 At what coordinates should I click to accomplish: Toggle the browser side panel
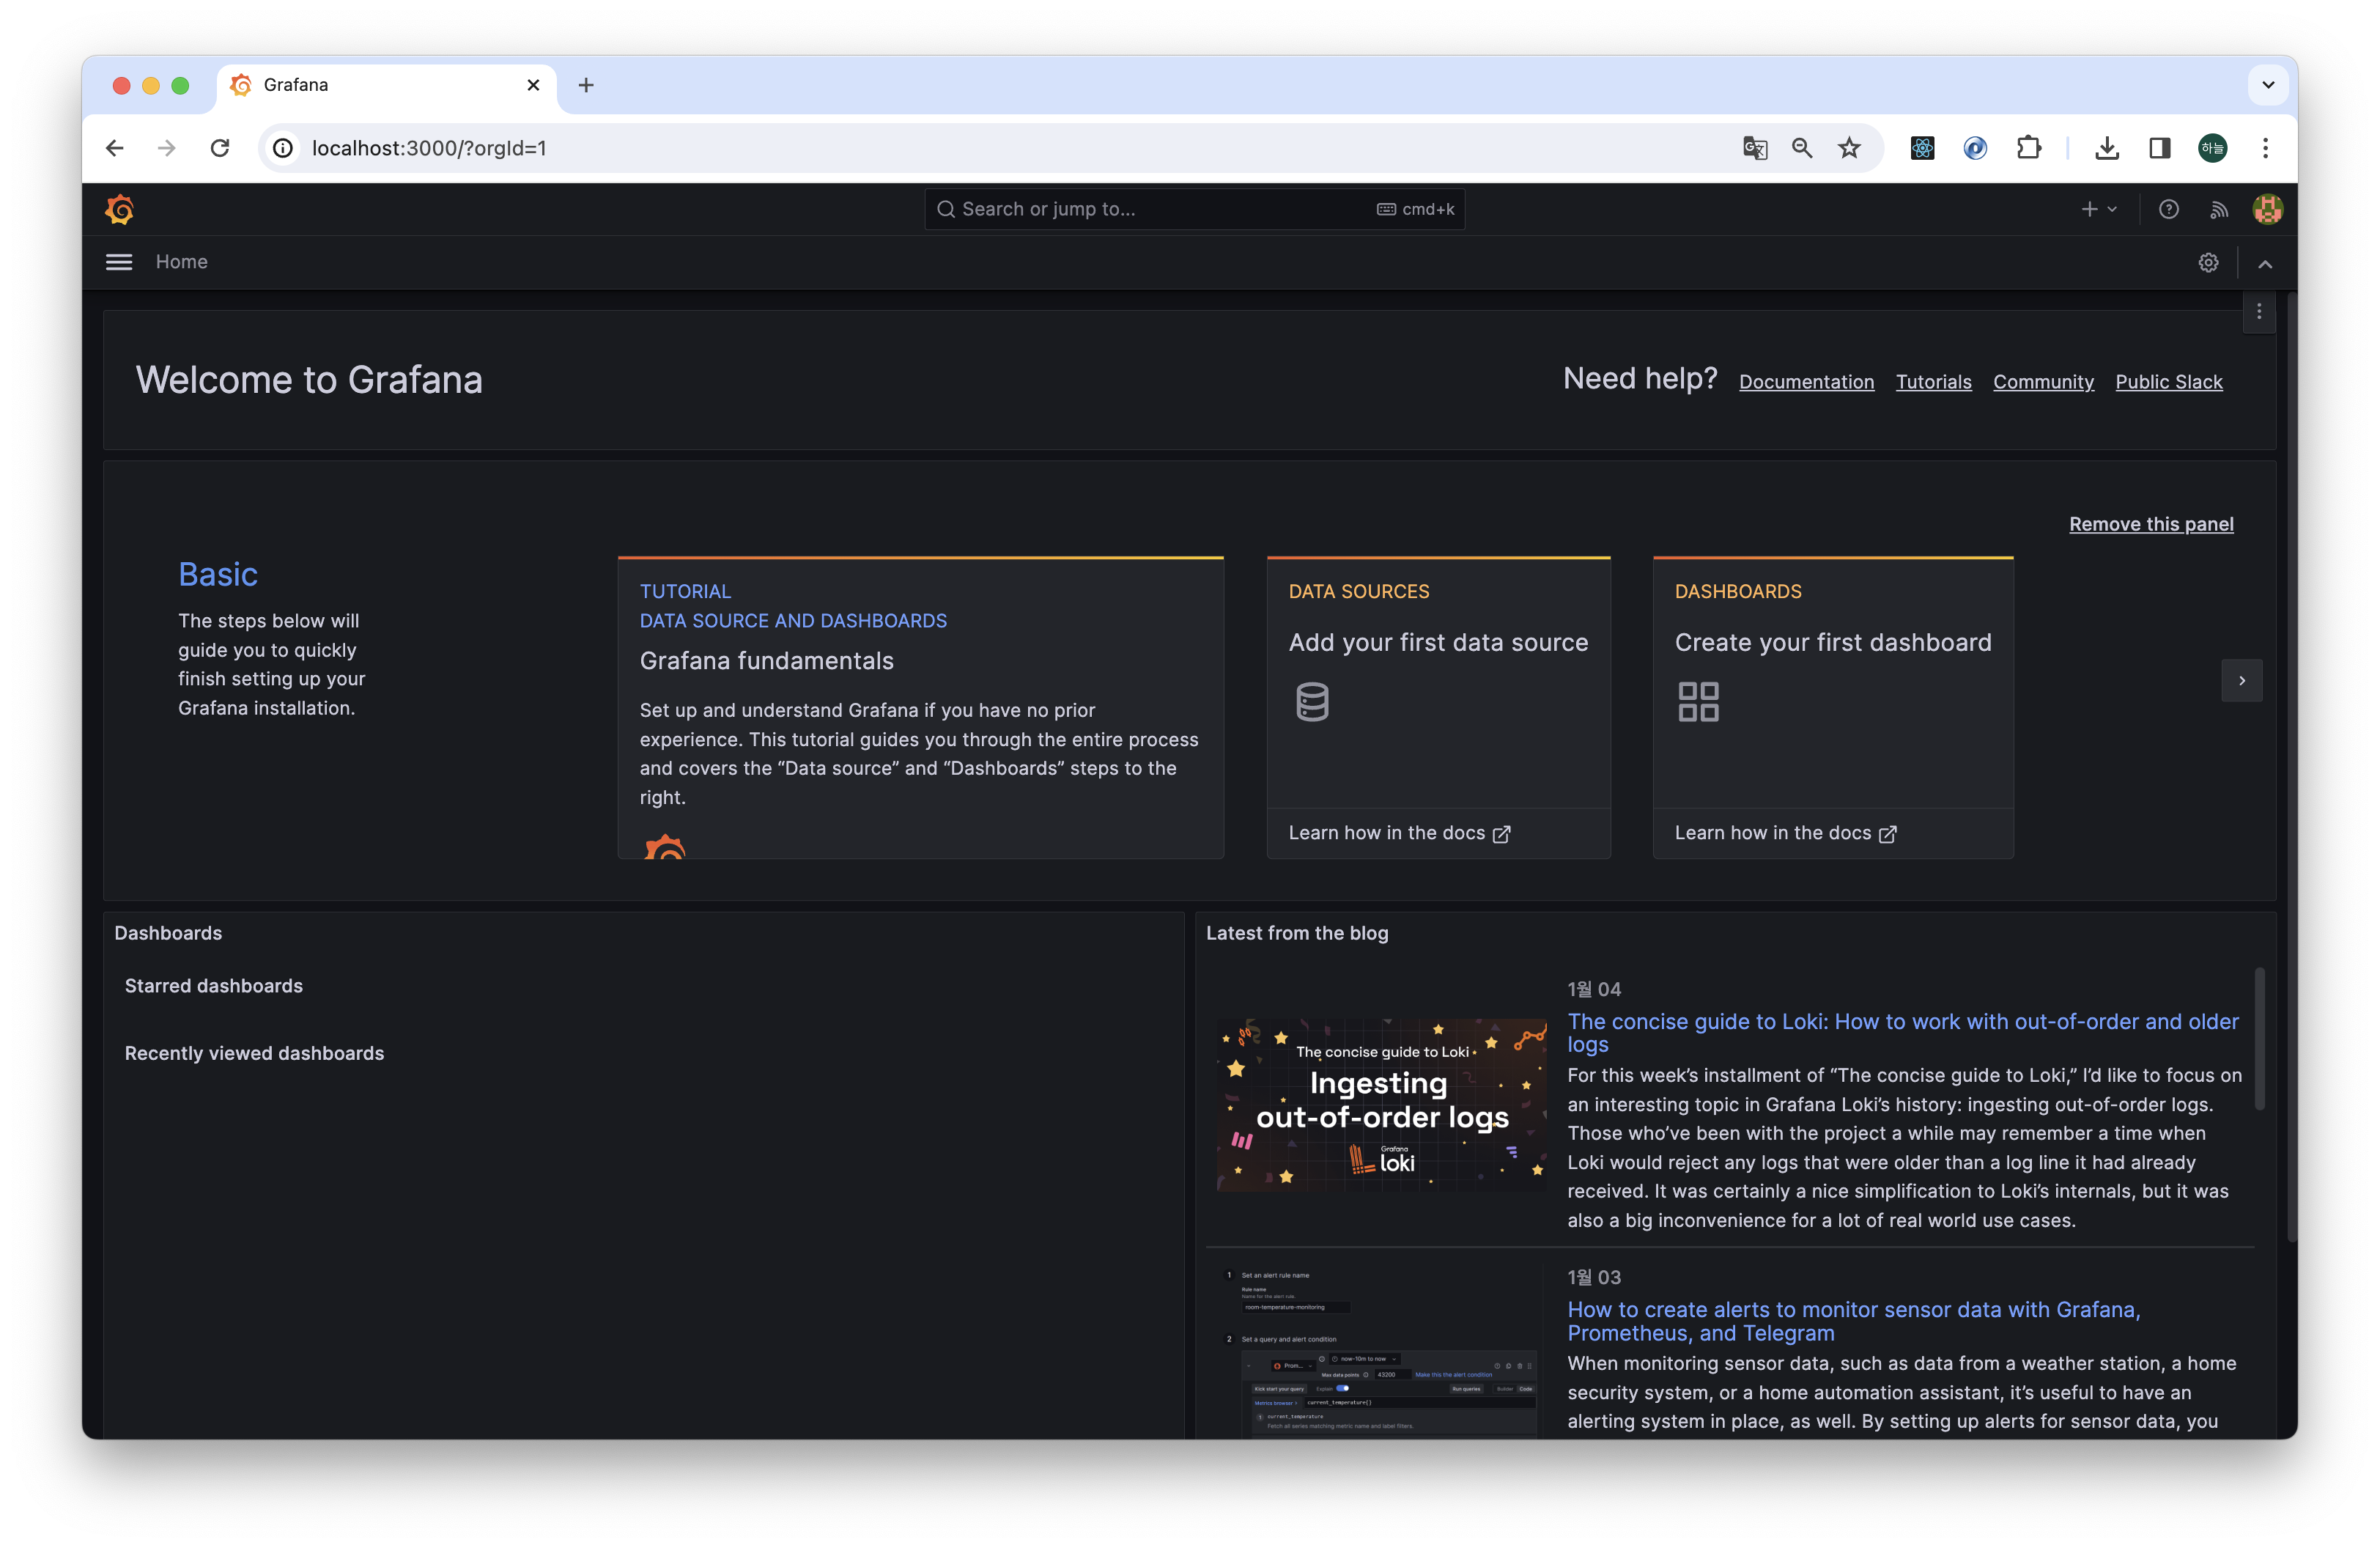pyautogui.click(x=2160, y=148)
